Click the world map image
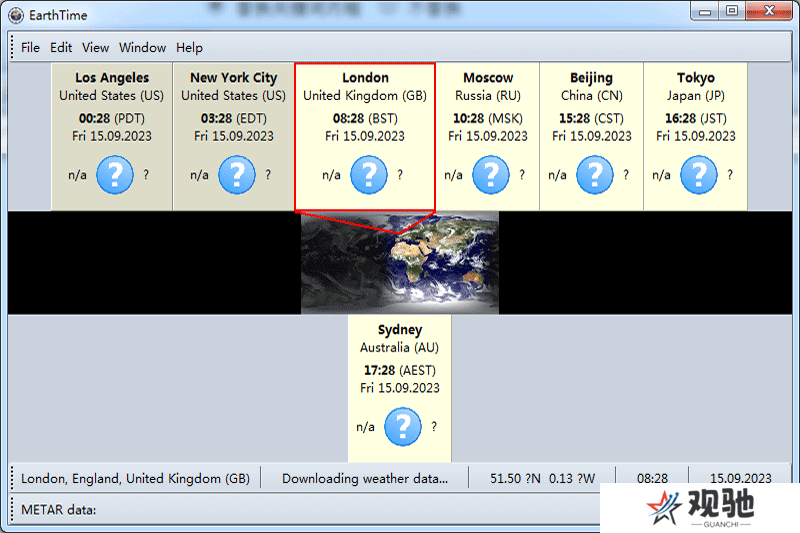Screen dimensions: 800x533 (400, 262)
